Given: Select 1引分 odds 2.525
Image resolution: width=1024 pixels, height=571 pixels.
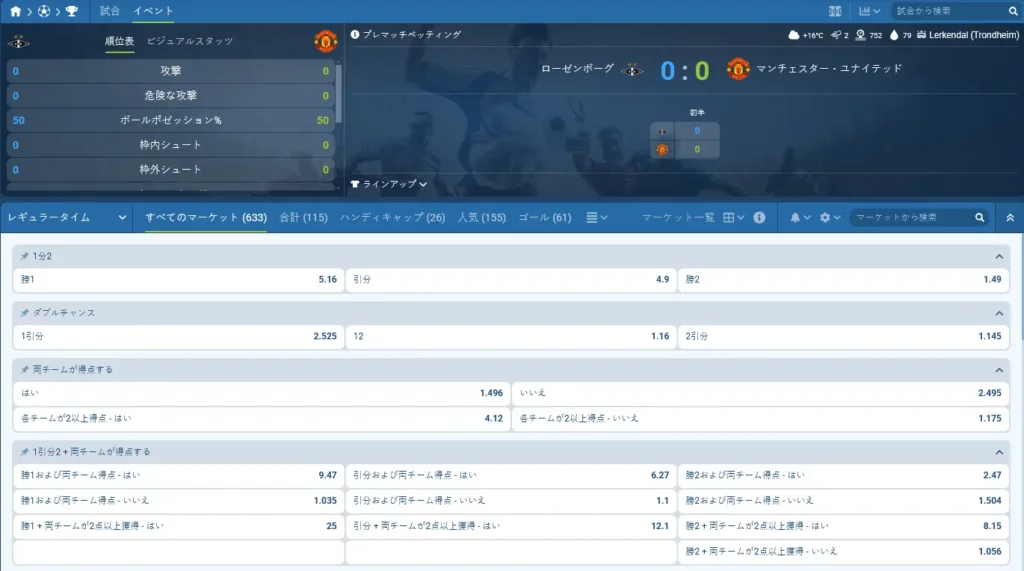Looking at the screenshot, I should (x=178, y=336).
